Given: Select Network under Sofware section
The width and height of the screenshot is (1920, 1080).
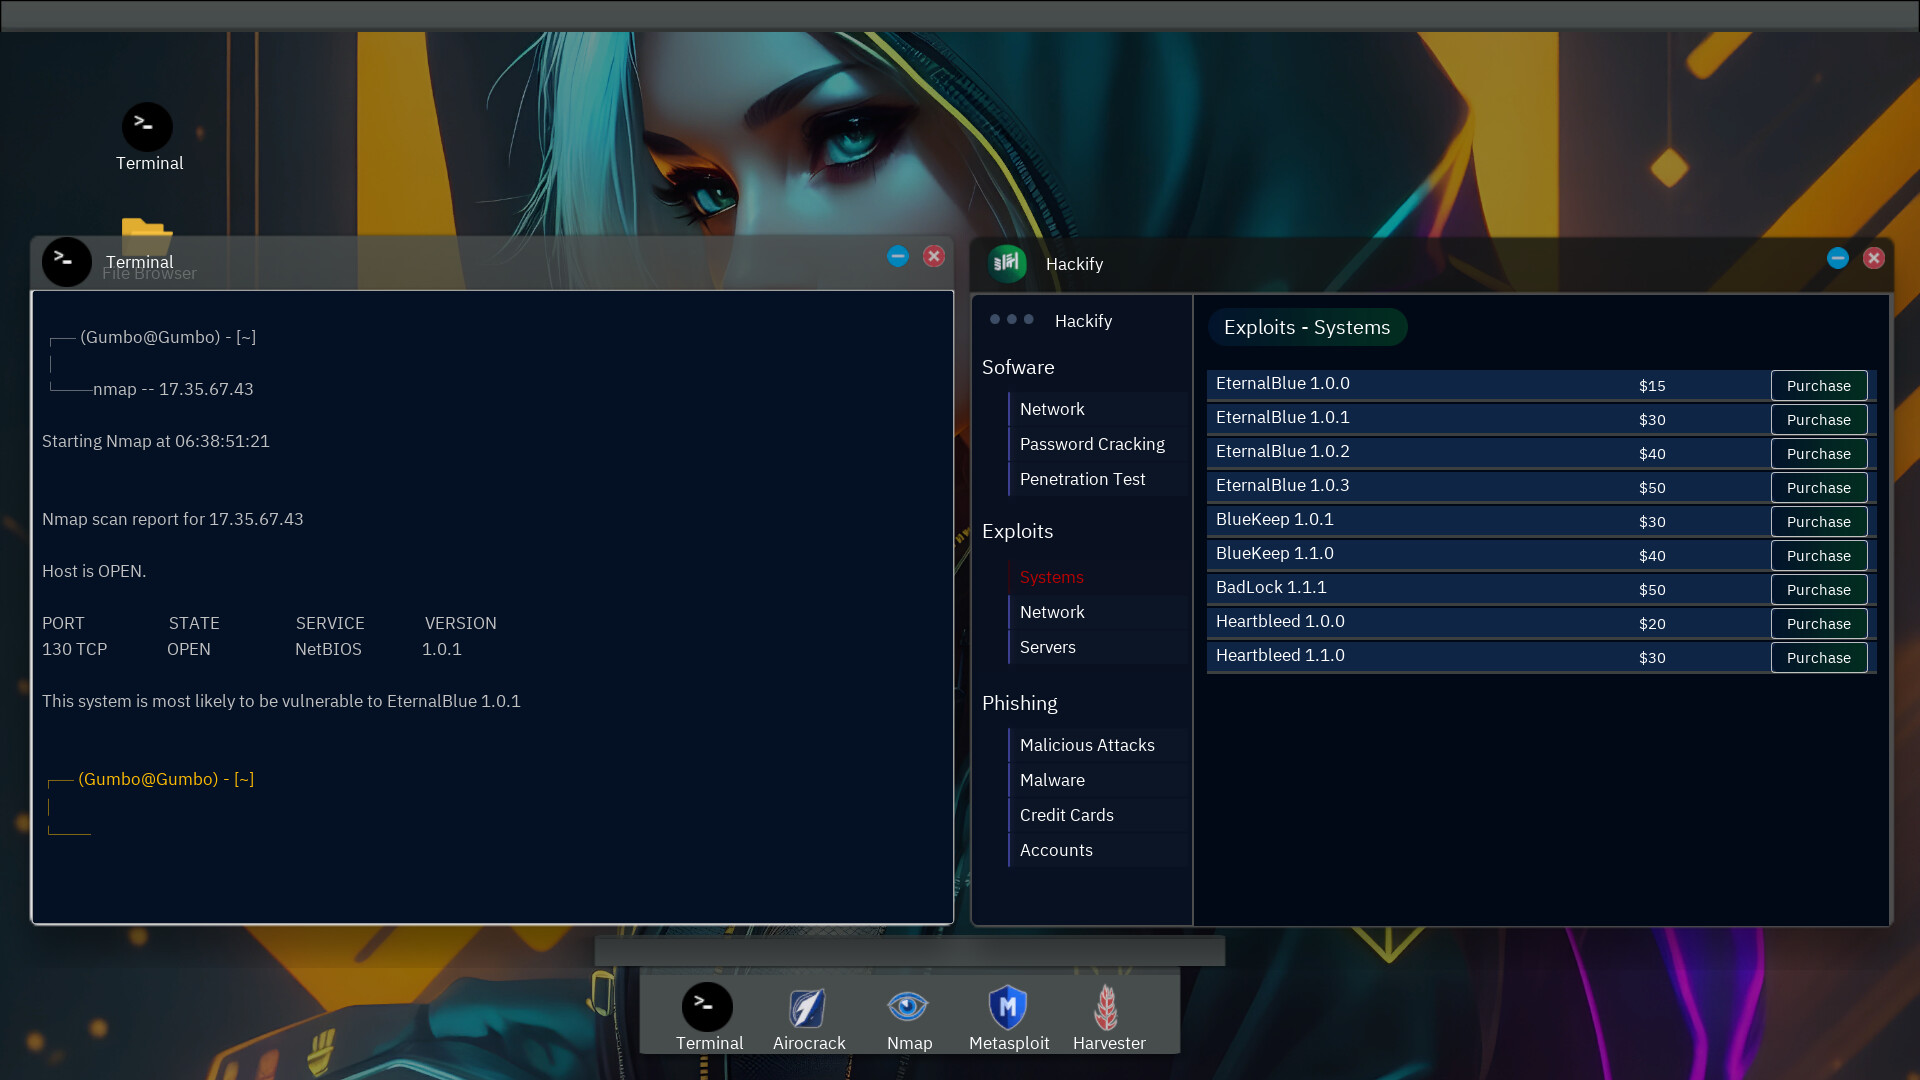Looking at the screenshot, I should point(1052,407).
